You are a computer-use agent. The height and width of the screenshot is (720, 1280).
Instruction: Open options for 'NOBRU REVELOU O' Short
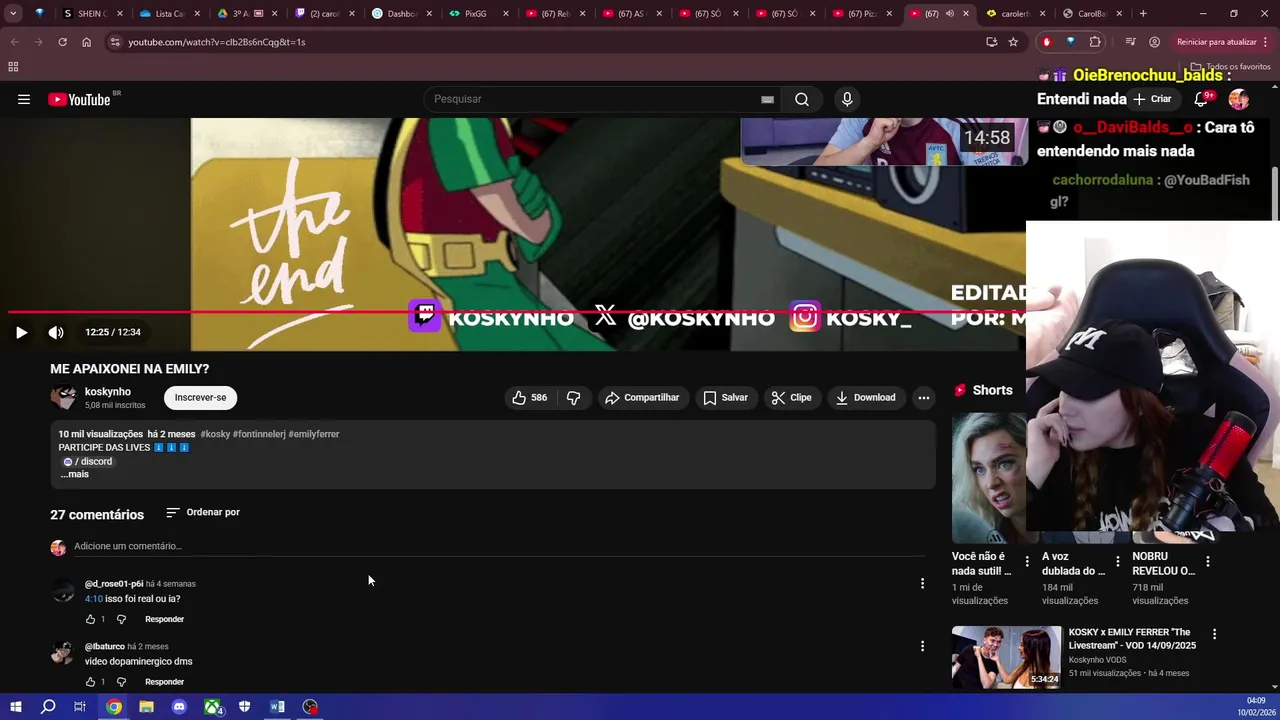point(1208,562)
